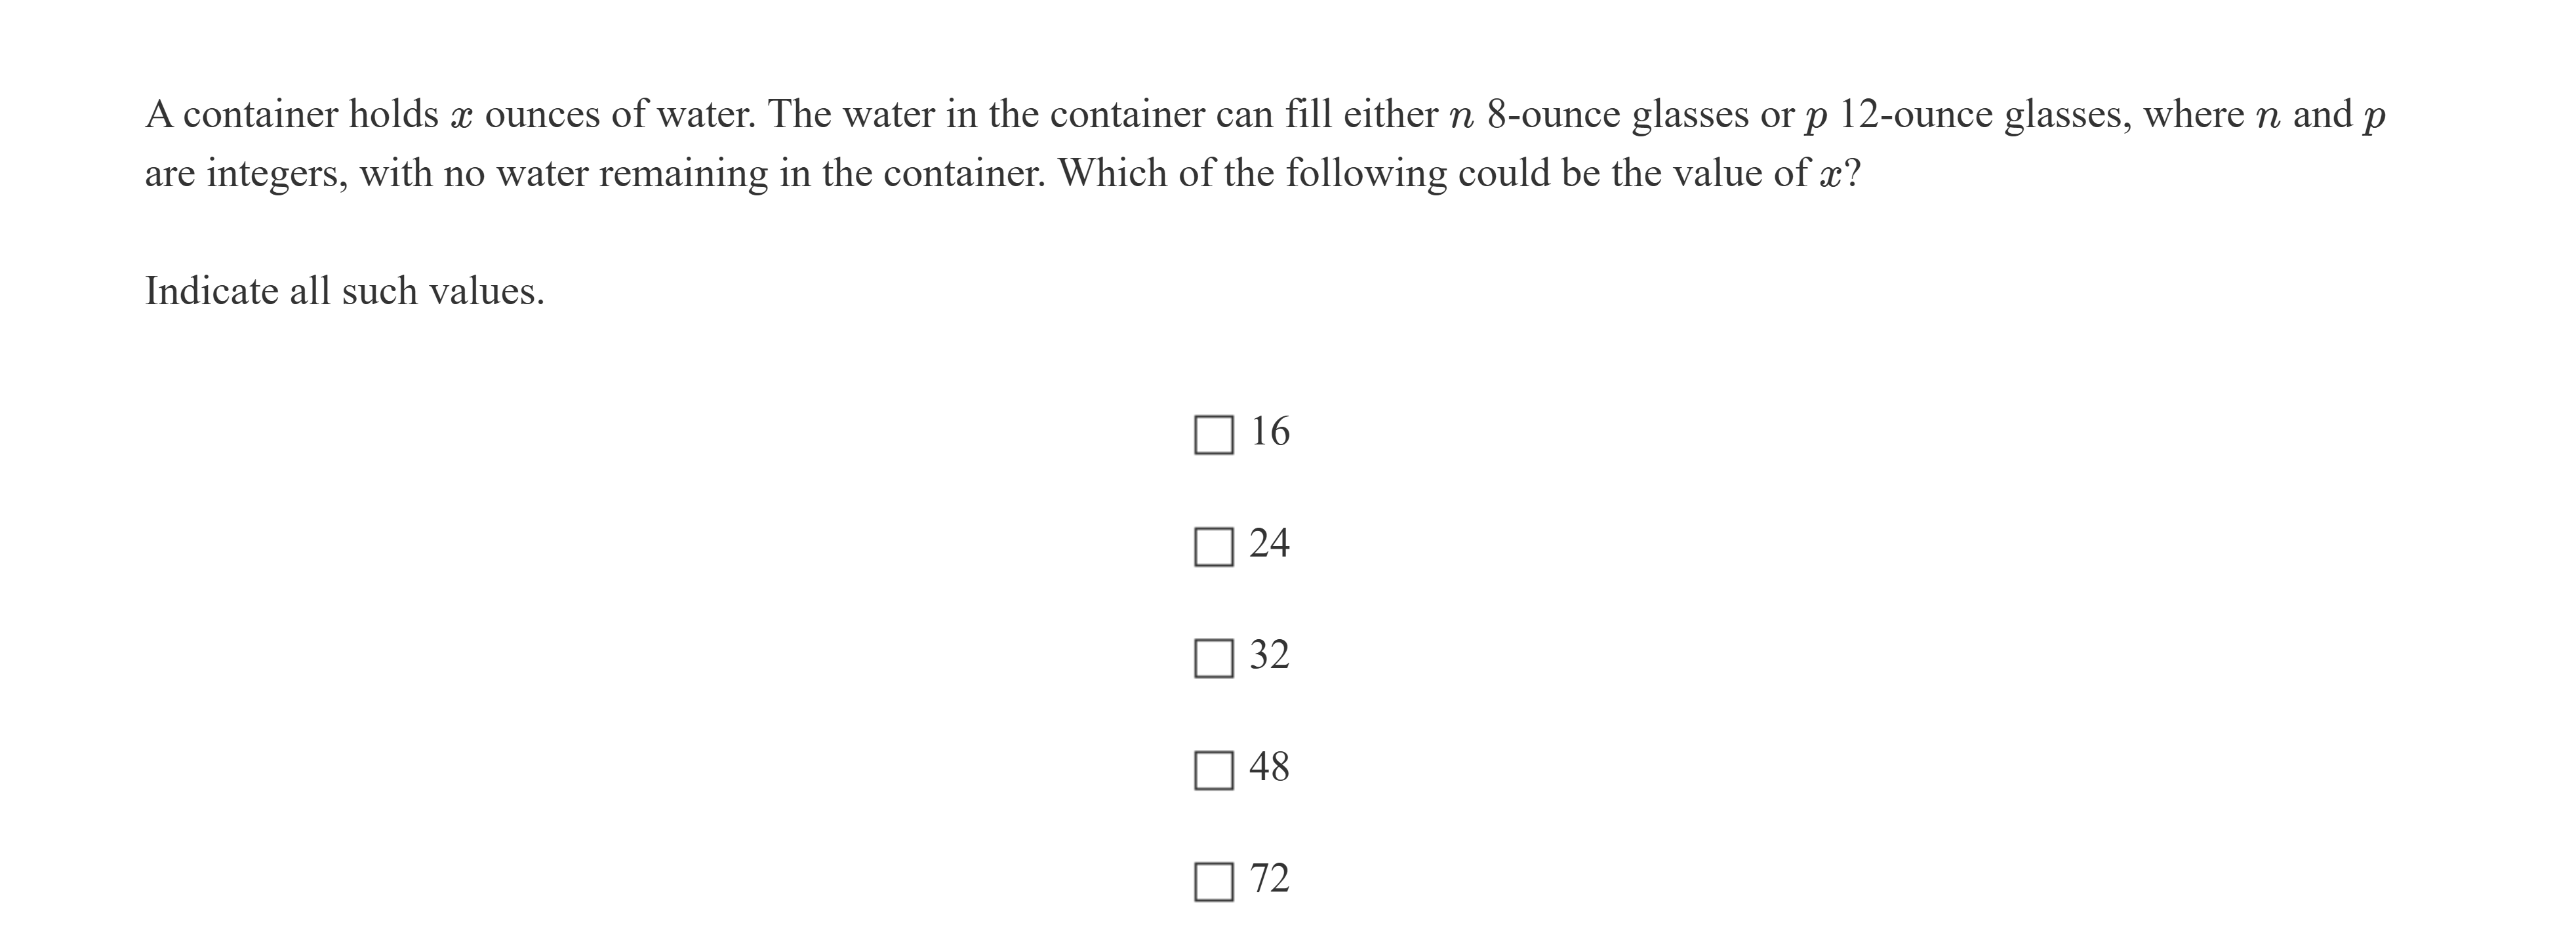The width and height of the screenshot is (2576, 944).
Task: Click the option label 48
Action: coord(1270,768)
